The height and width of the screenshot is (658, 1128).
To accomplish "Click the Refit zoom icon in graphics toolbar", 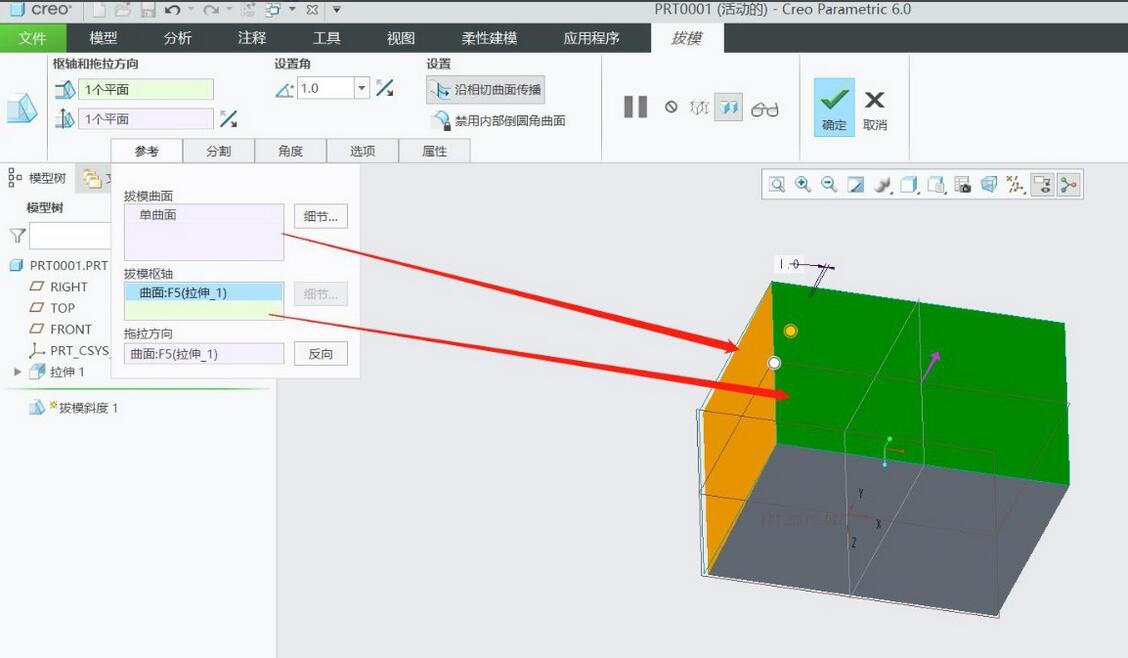I will click(777, 185).
